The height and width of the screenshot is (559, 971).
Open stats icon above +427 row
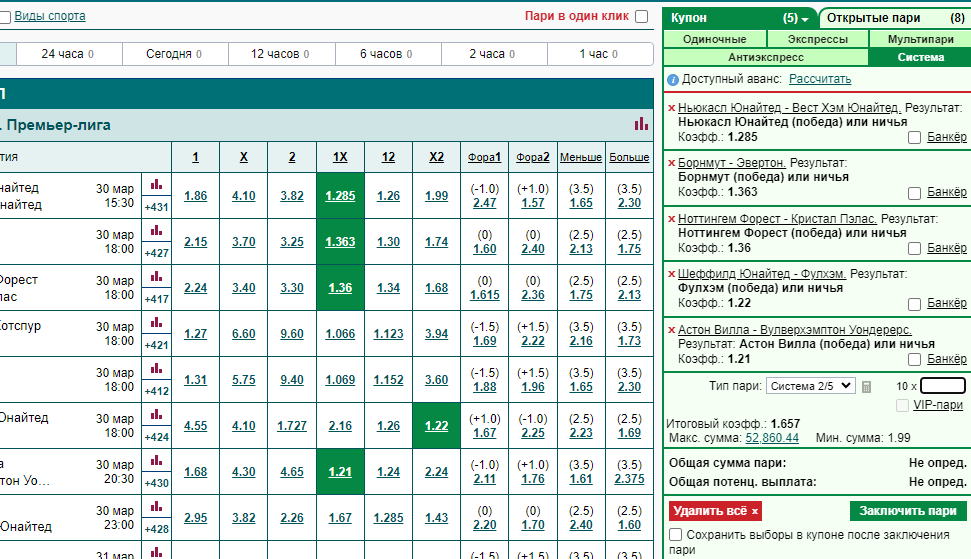click(157, 231)
